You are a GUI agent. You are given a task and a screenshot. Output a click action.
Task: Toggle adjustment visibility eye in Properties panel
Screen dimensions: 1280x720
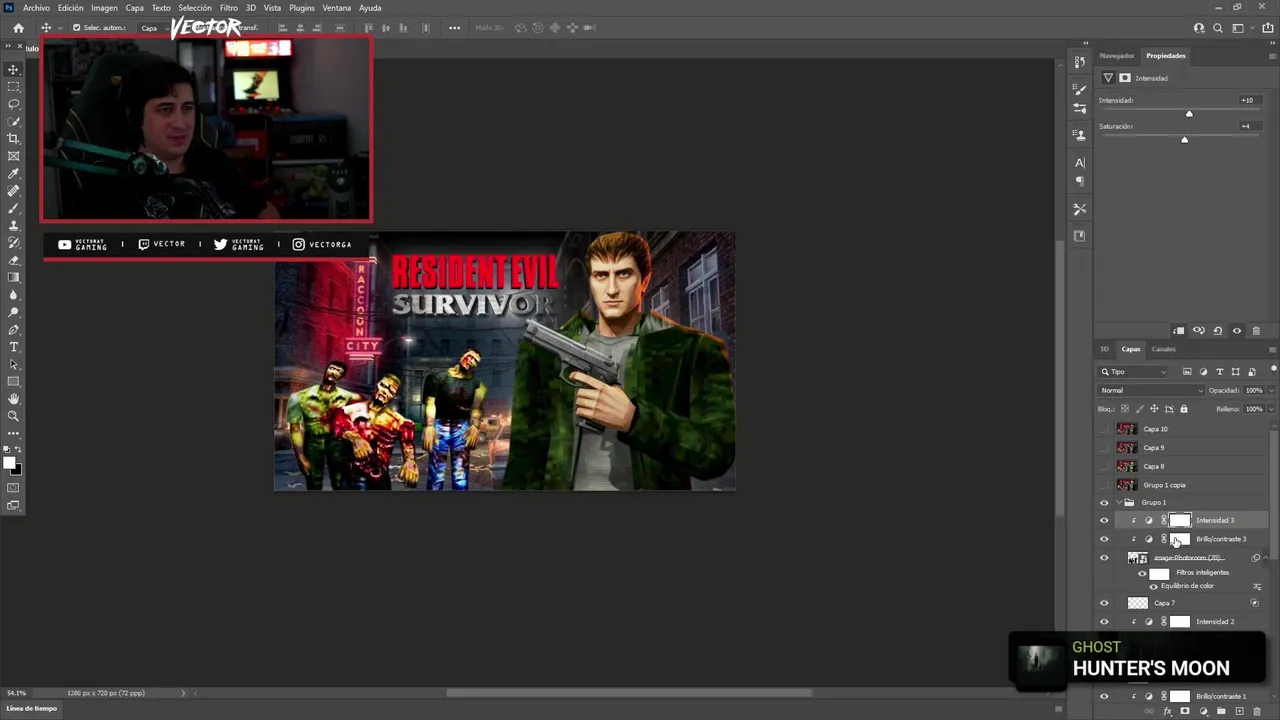[x=1237, y=331]
